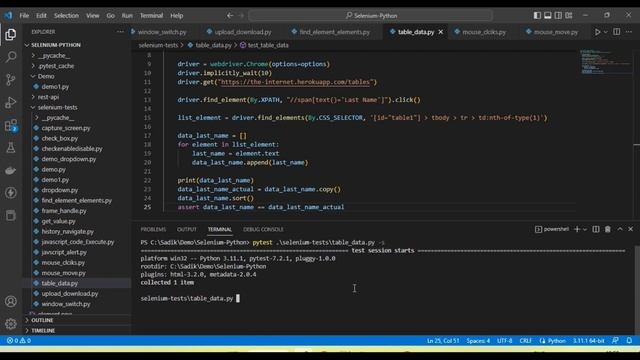The height and width of the screenshot is (360, 640).
Task: Create new terminal with plus icon
Action: coord(577,229)
